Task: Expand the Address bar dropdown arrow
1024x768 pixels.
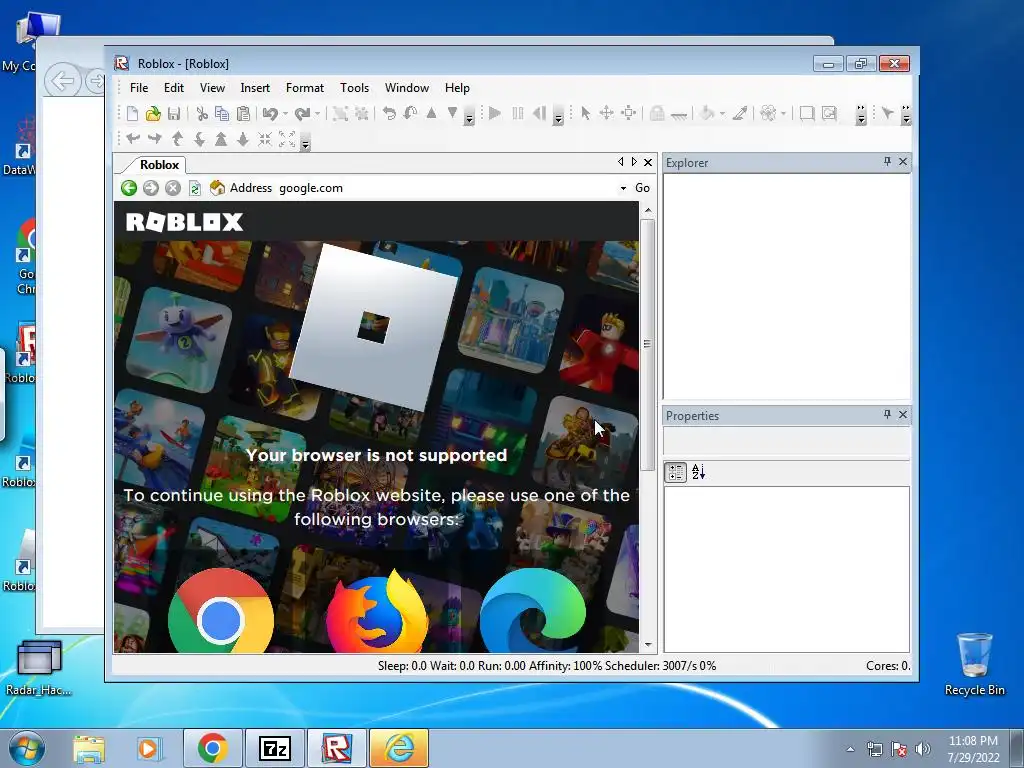Action: tap(624, 188)
